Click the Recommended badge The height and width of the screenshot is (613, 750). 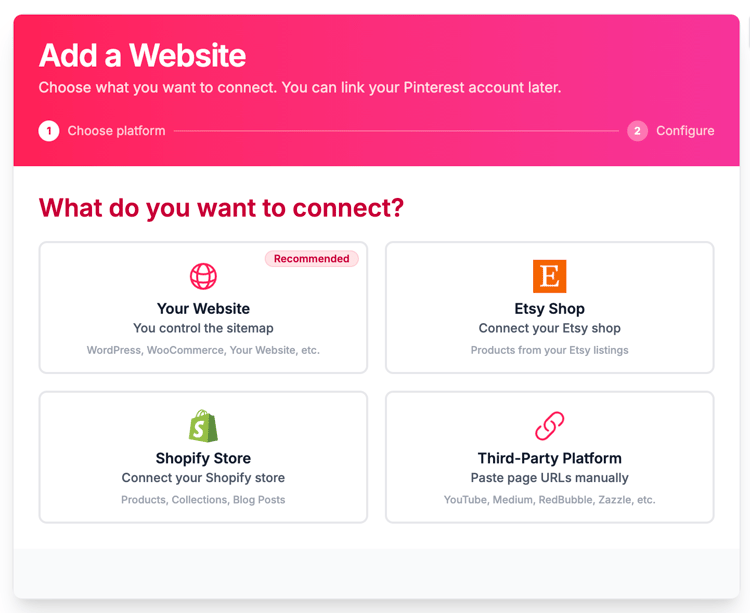pos(311,259)
